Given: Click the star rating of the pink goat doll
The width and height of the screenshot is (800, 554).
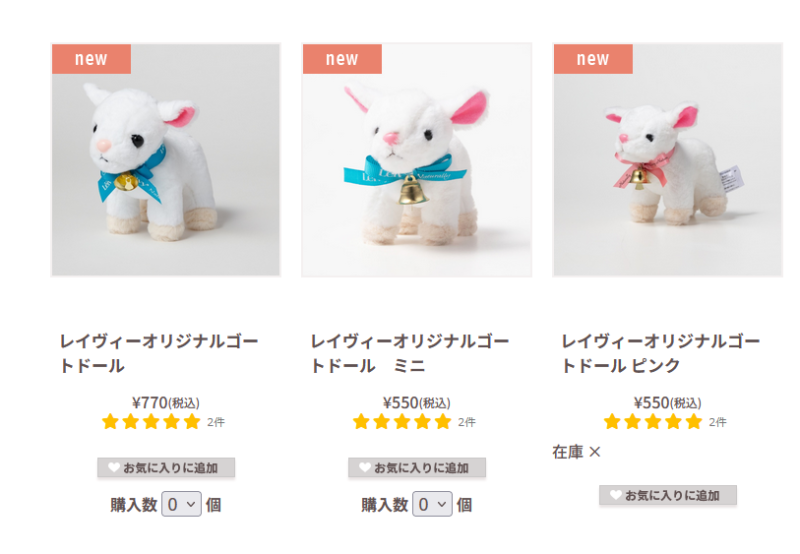Looking at the screenshot, I should pyautogui.click(x=653, y=422).
